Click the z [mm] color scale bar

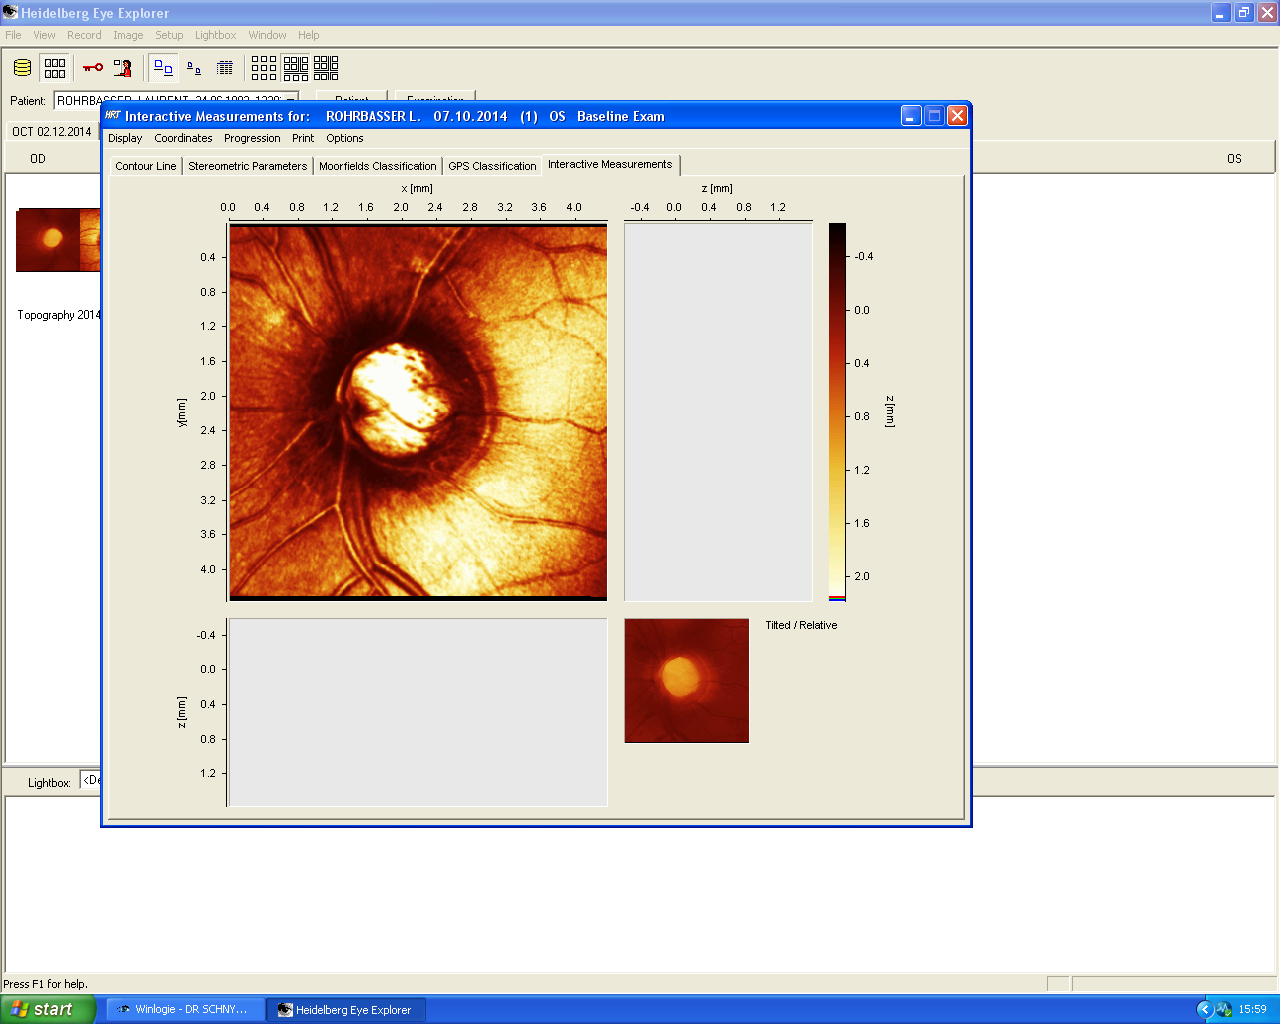pyautogui.click(x=837, y=411)
